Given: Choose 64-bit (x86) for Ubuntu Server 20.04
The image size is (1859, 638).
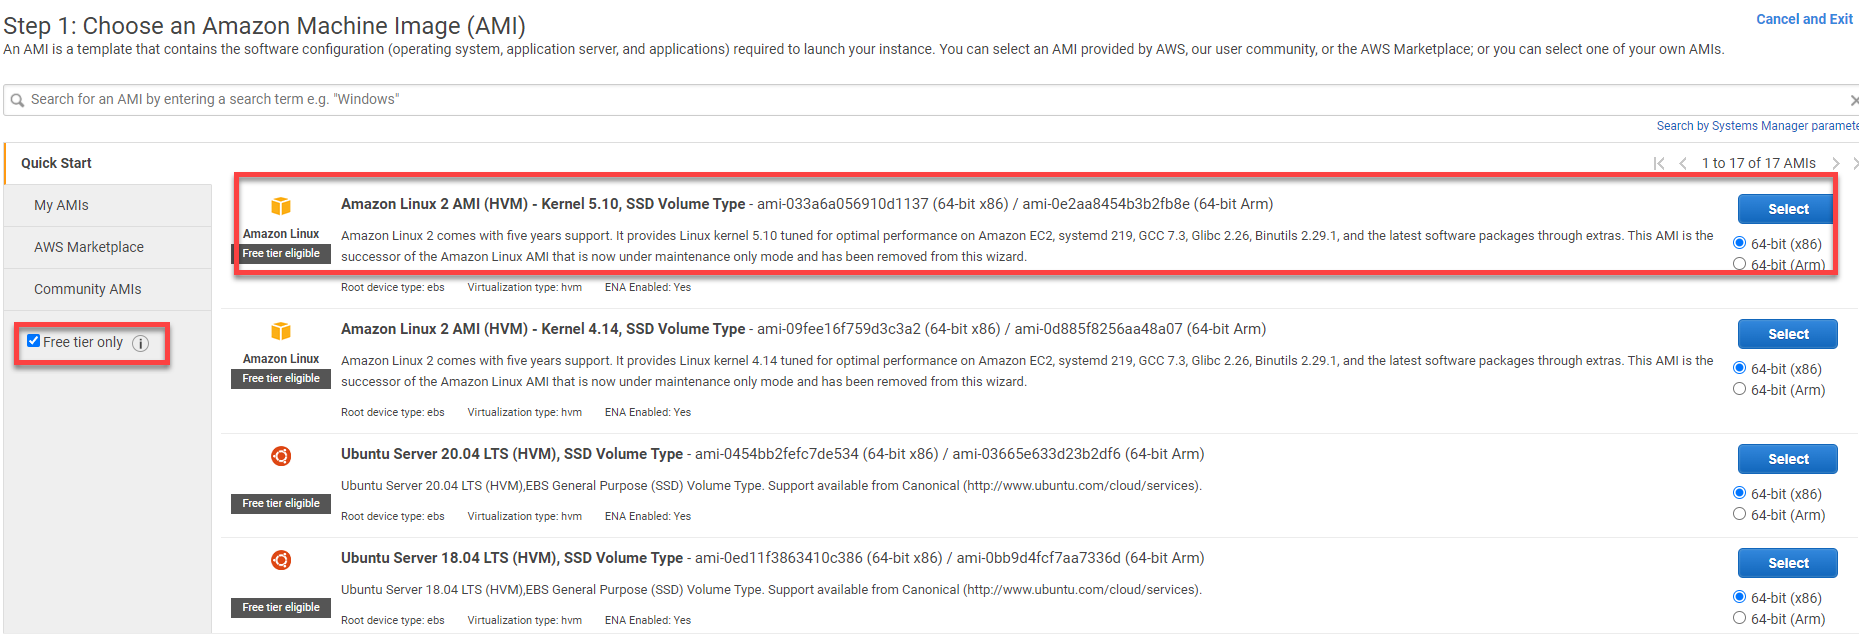Looking at the screenshot, I should [x=1739, y=493].
